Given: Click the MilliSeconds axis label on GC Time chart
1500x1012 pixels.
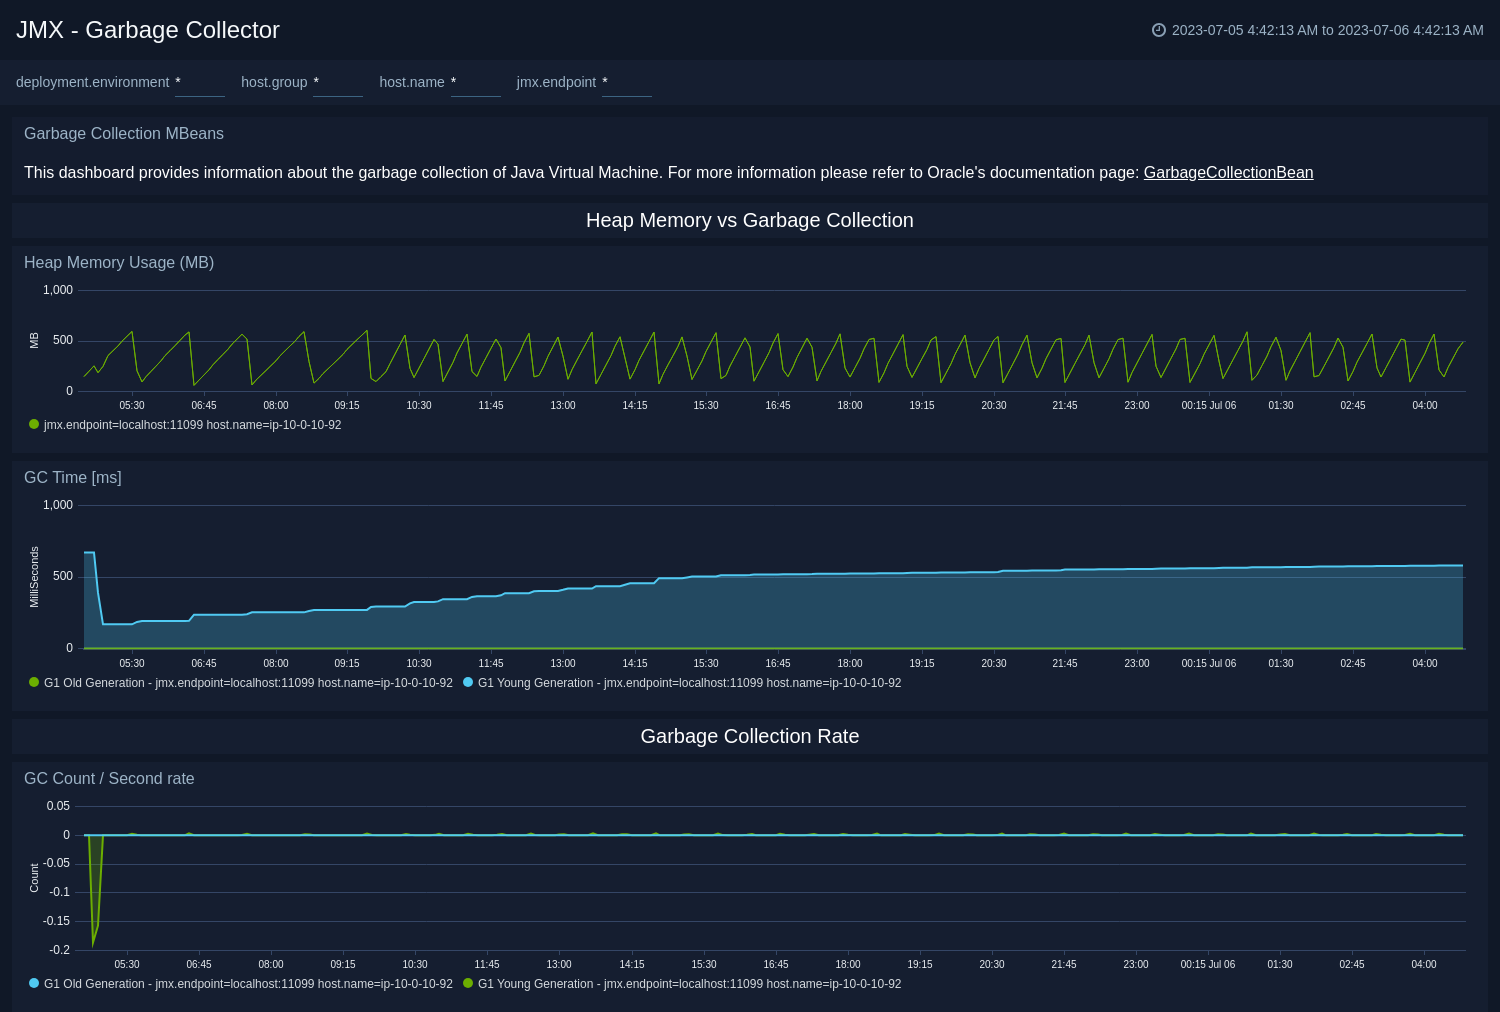Looking at the screenshot, I should (x=34, y=577).
